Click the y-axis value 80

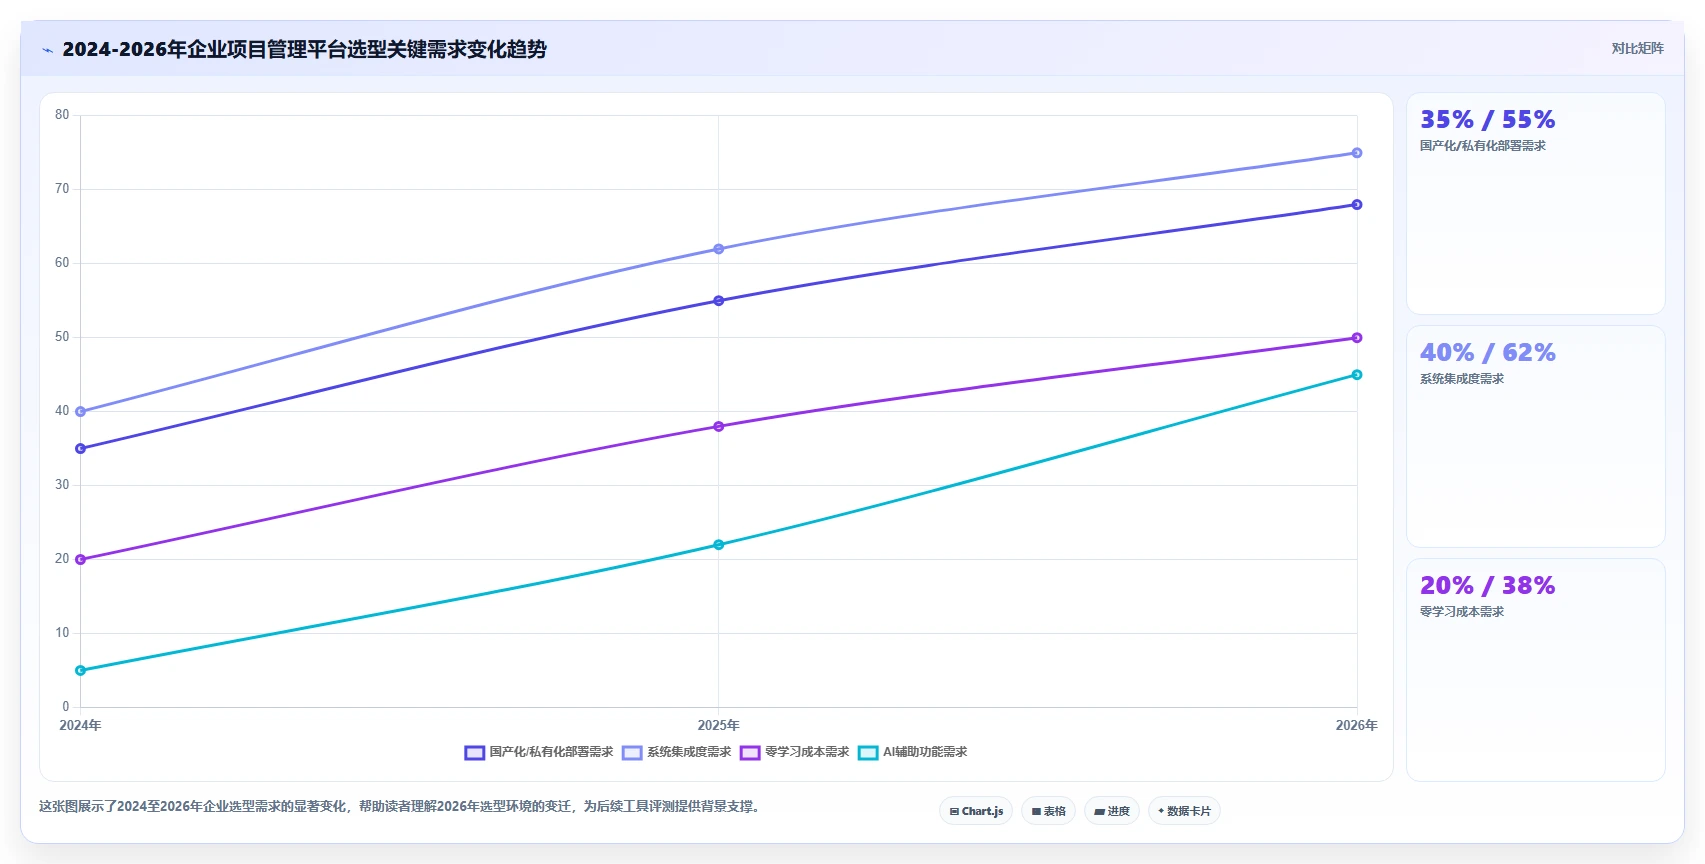click(x=62, y=115)
